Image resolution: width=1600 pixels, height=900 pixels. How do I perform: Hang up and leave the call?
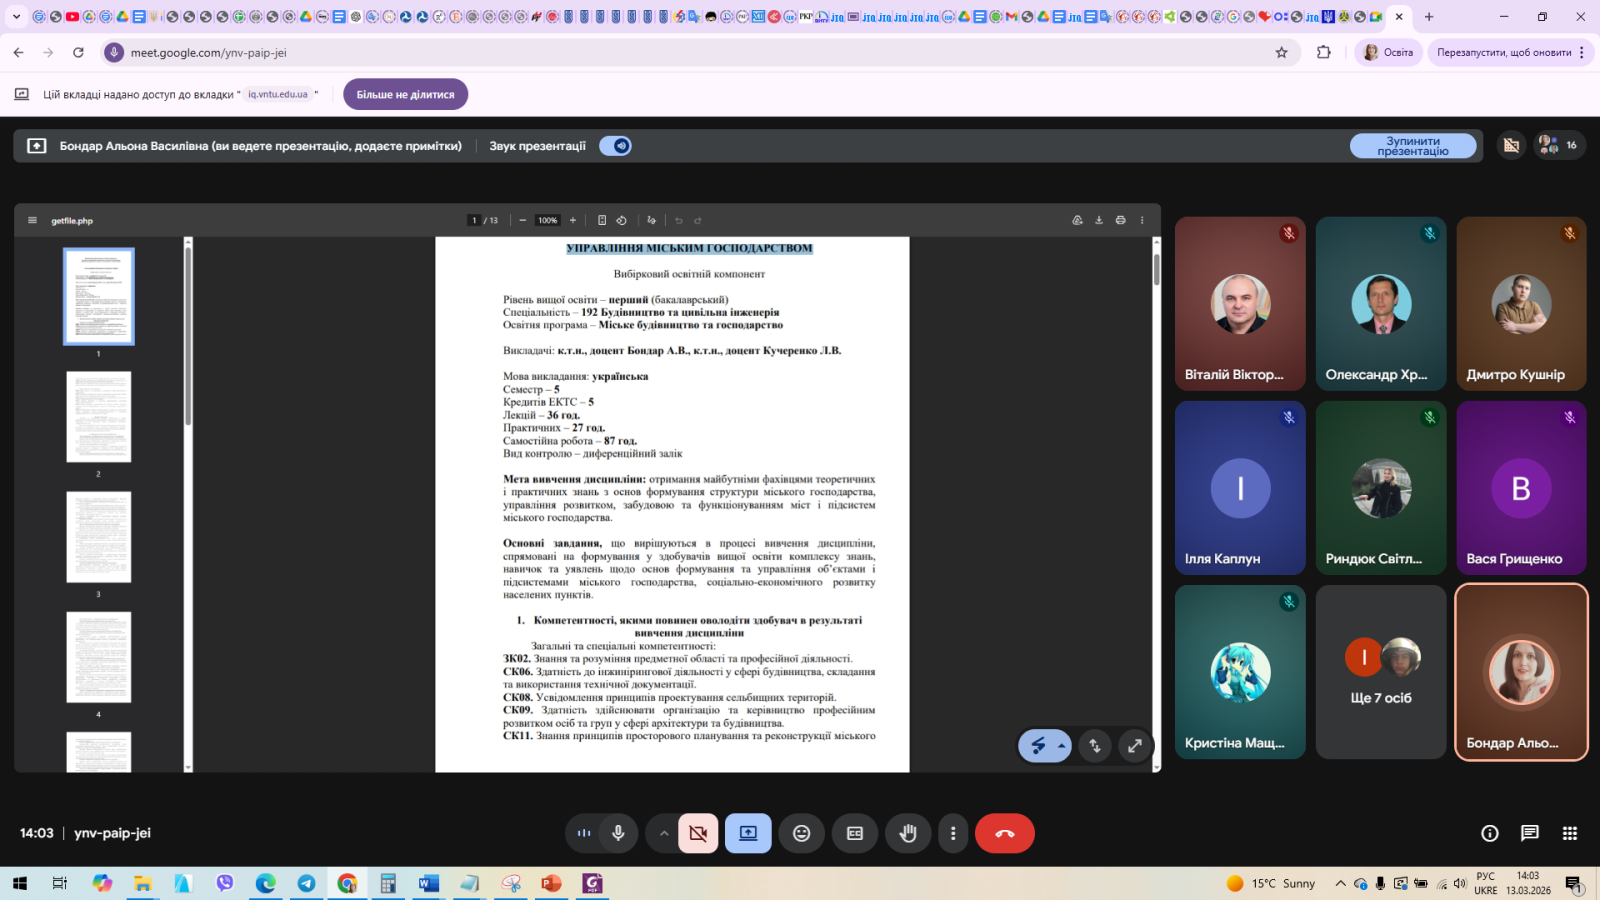1004,833
